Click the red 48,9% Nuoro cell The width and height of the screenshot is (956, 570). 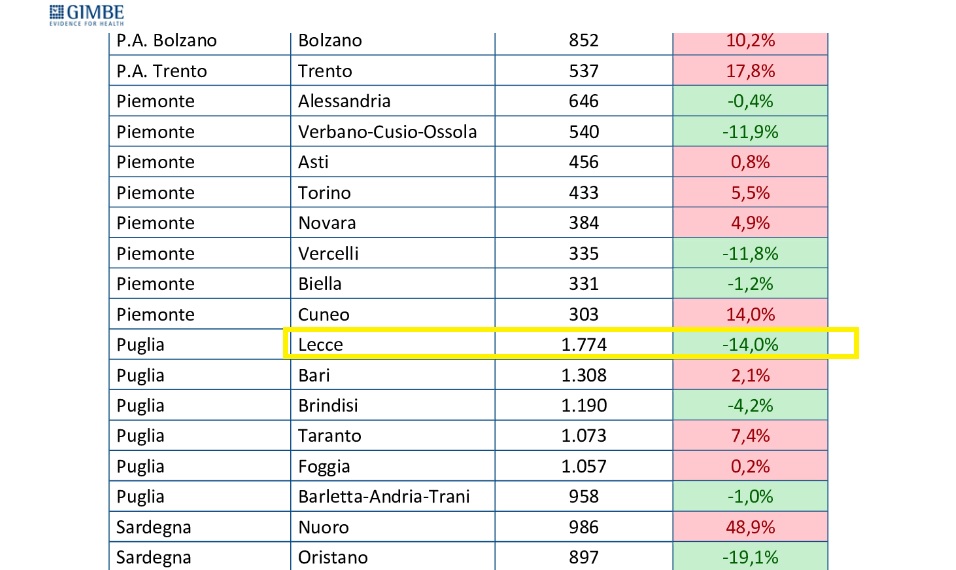pos(750,527)
